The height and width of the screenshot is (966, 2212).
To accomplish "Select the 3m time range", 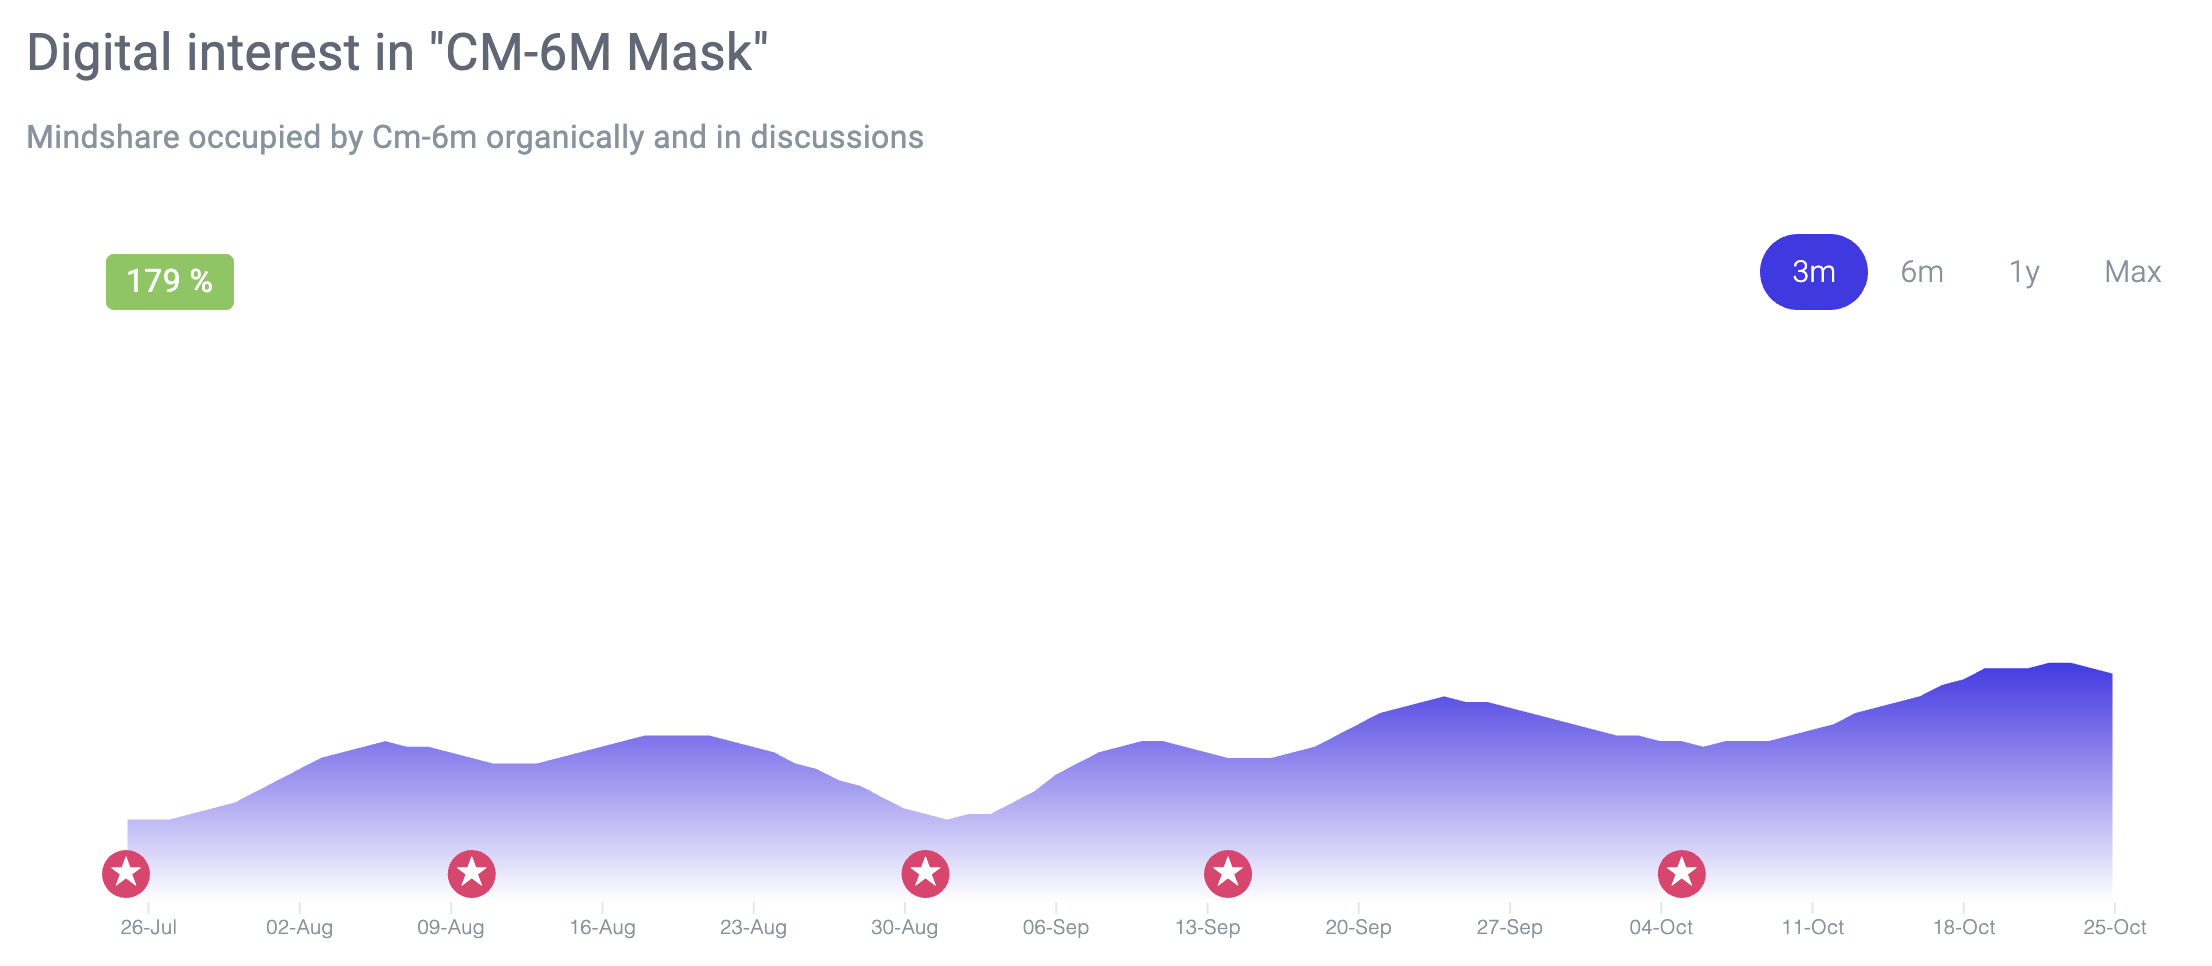I will point(1813,272).
